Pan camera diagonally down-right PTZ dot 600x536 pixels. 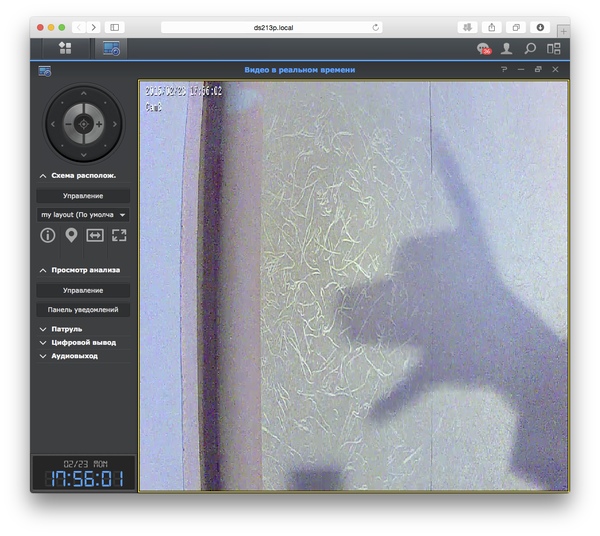tap(105, 145)
